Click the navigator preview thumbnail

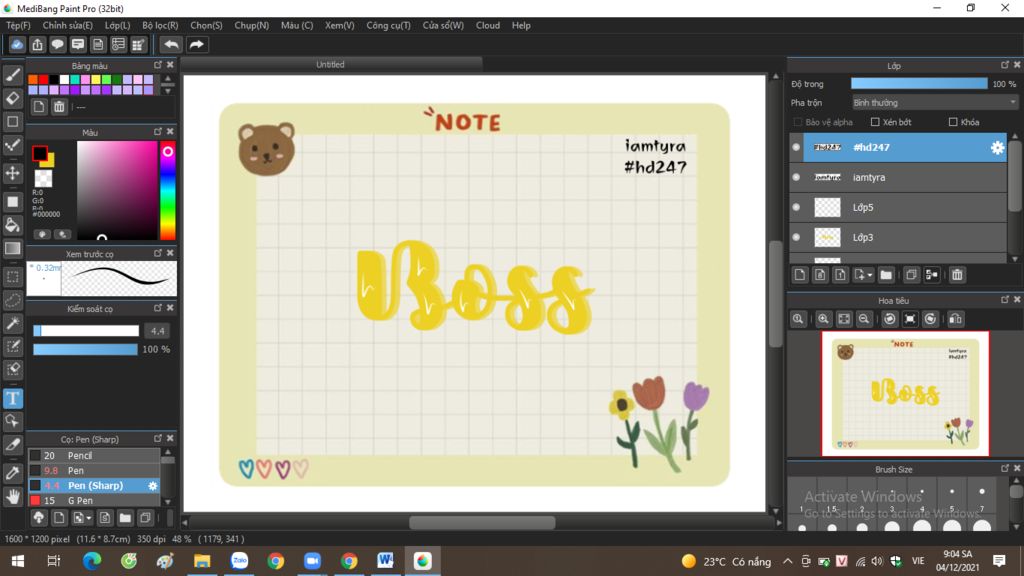(905, 393)
